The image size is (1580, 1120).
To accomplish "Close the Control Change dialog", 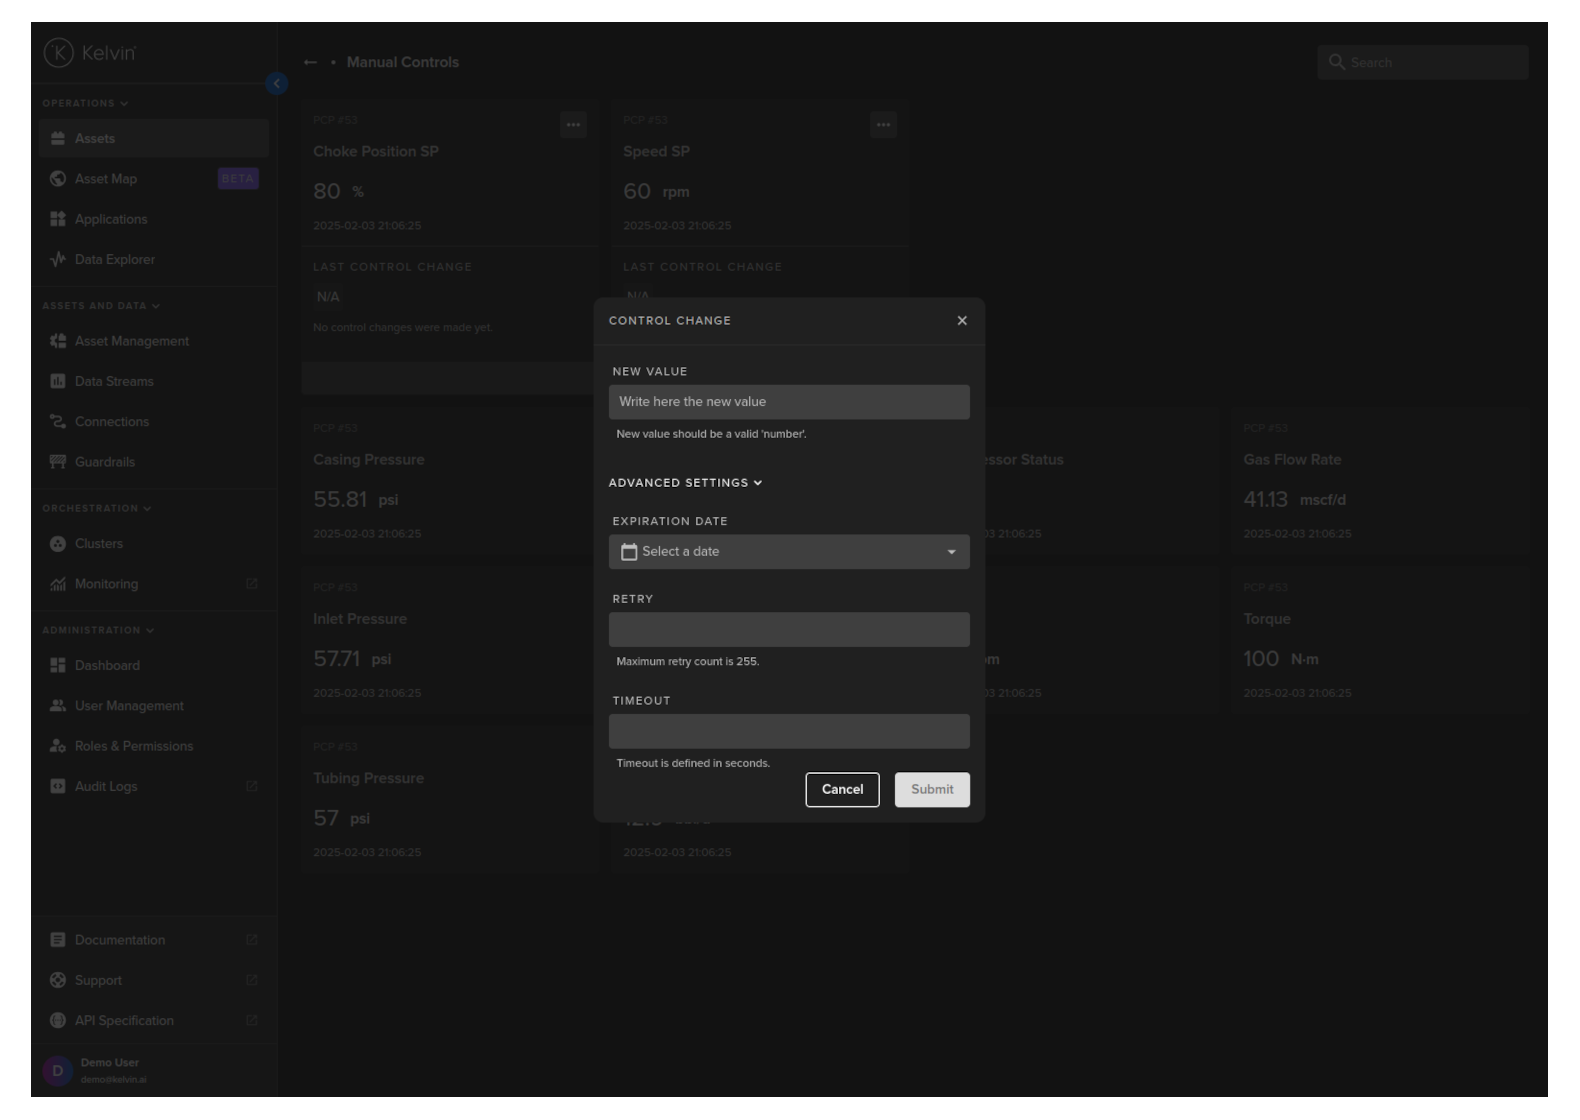I will [962, 321].
